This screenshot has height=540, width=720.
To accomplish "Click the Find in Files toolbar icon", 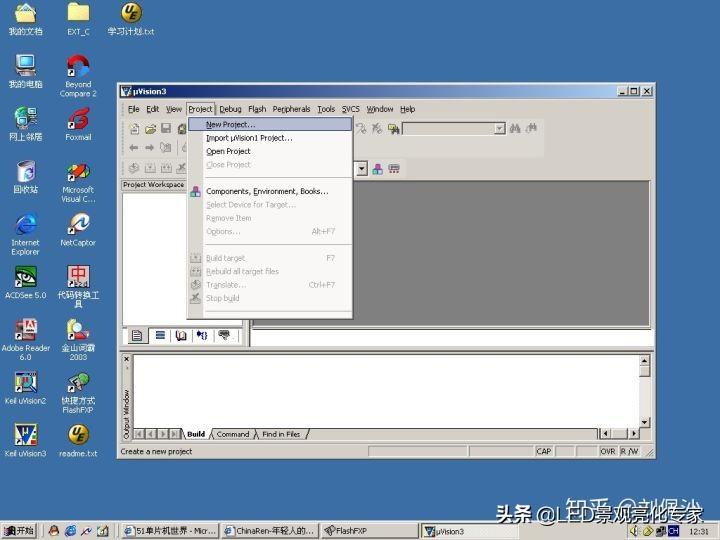I will click(394, 129).
